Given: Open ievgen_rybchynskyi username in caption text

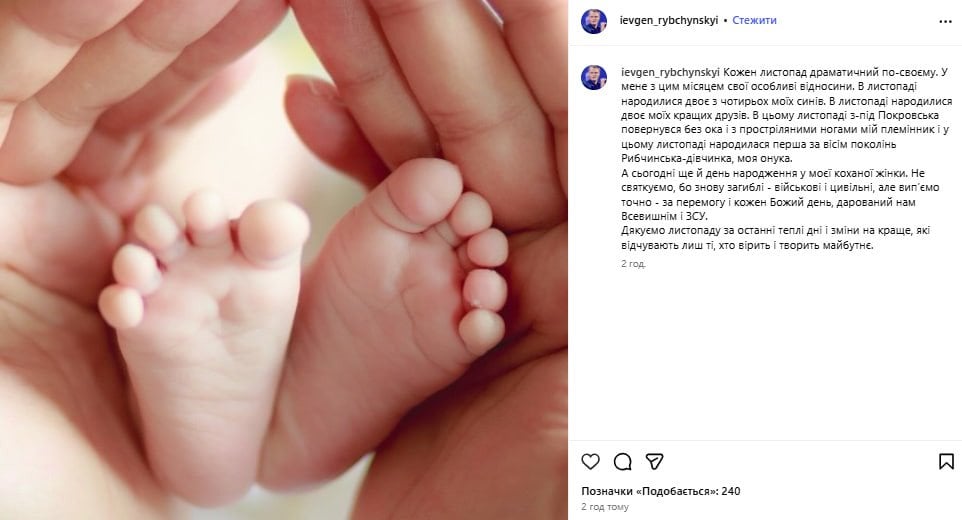Looking at the screenshot, I should [x=670, y=72].
